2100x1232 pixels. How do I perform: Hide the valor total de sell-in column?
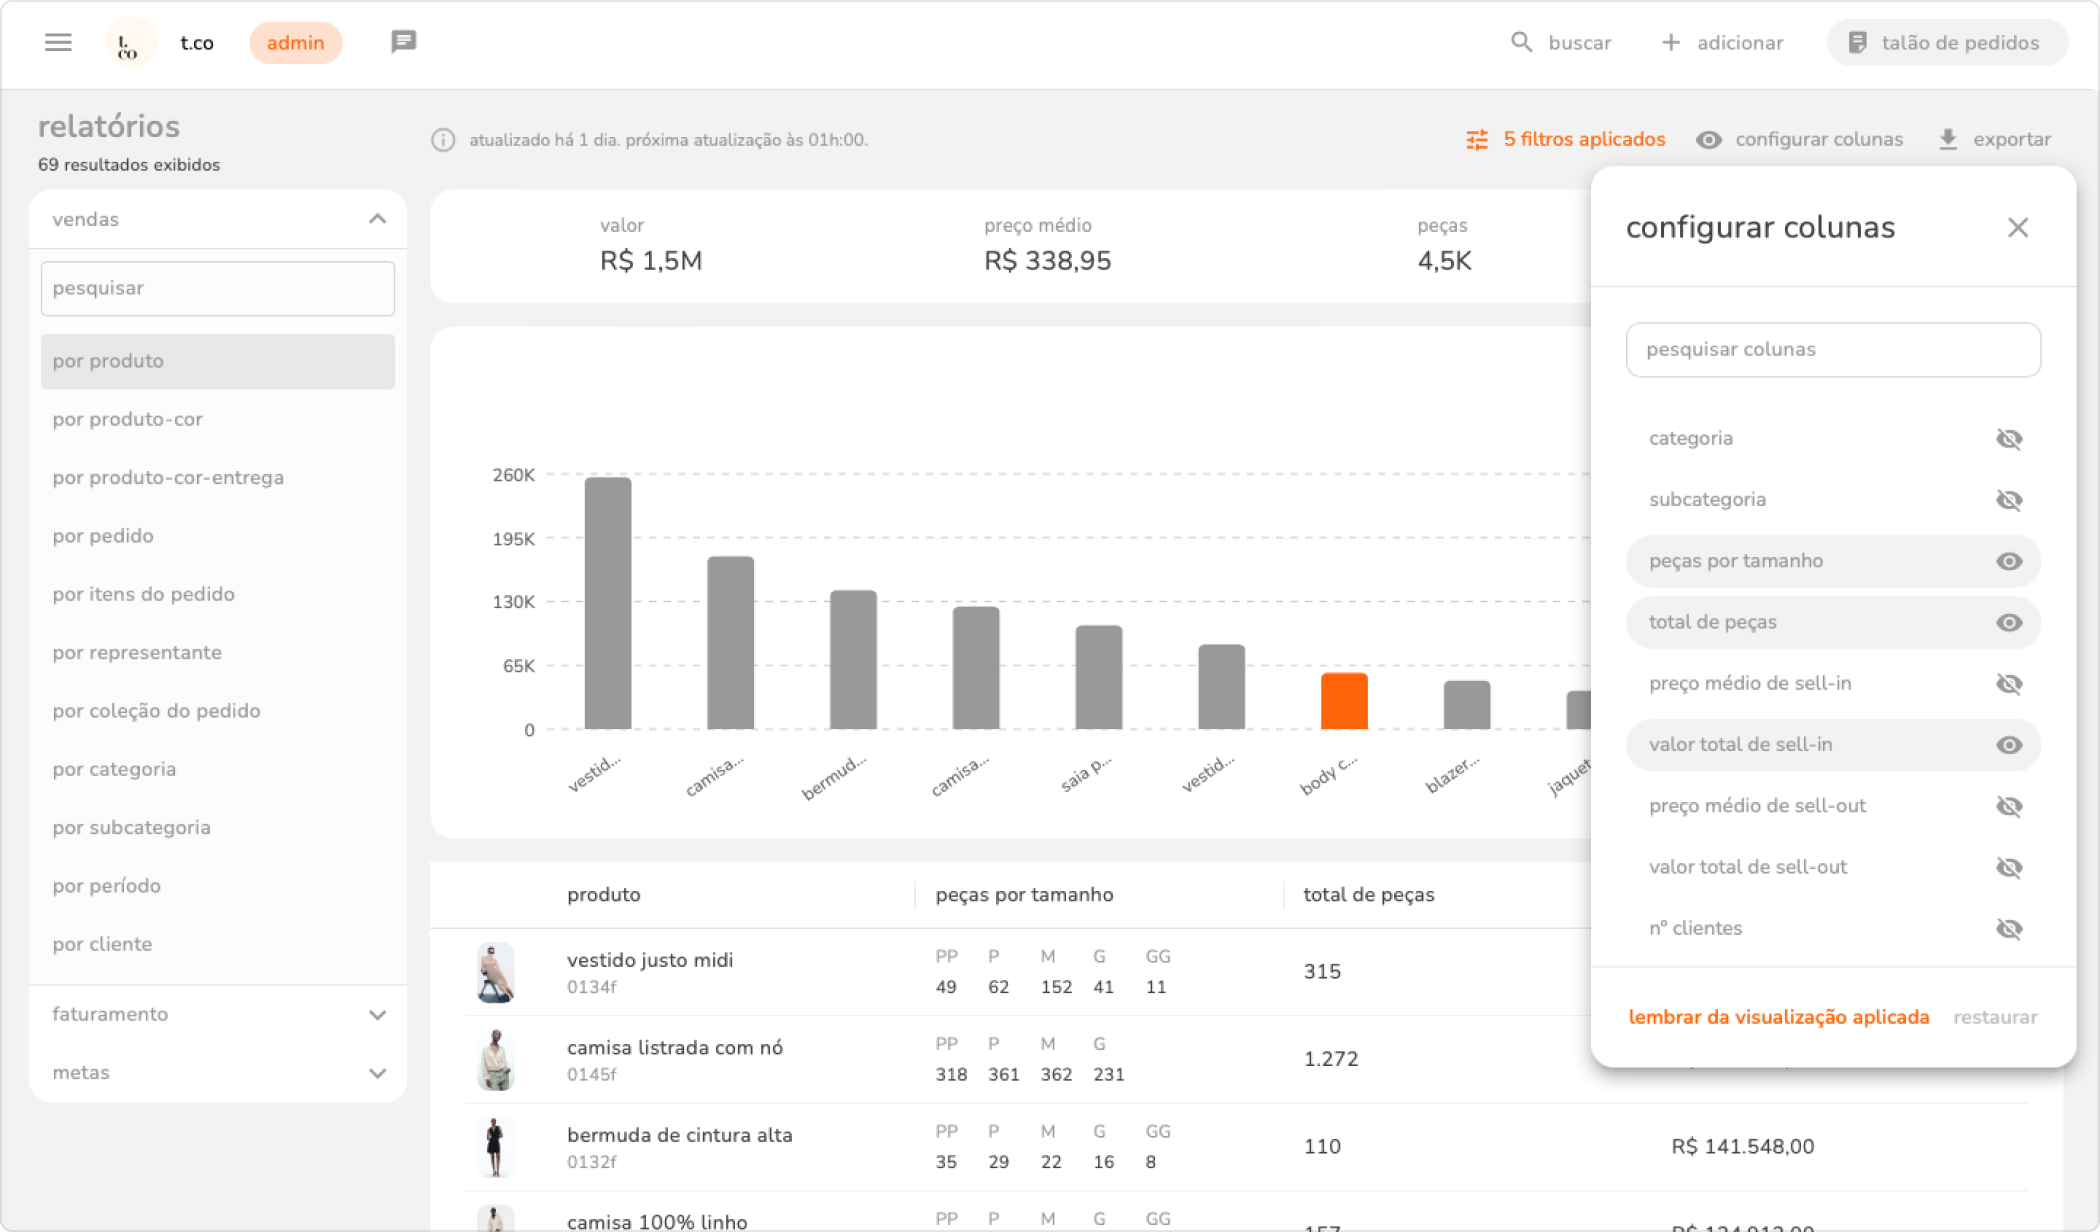coord(2008,745)
